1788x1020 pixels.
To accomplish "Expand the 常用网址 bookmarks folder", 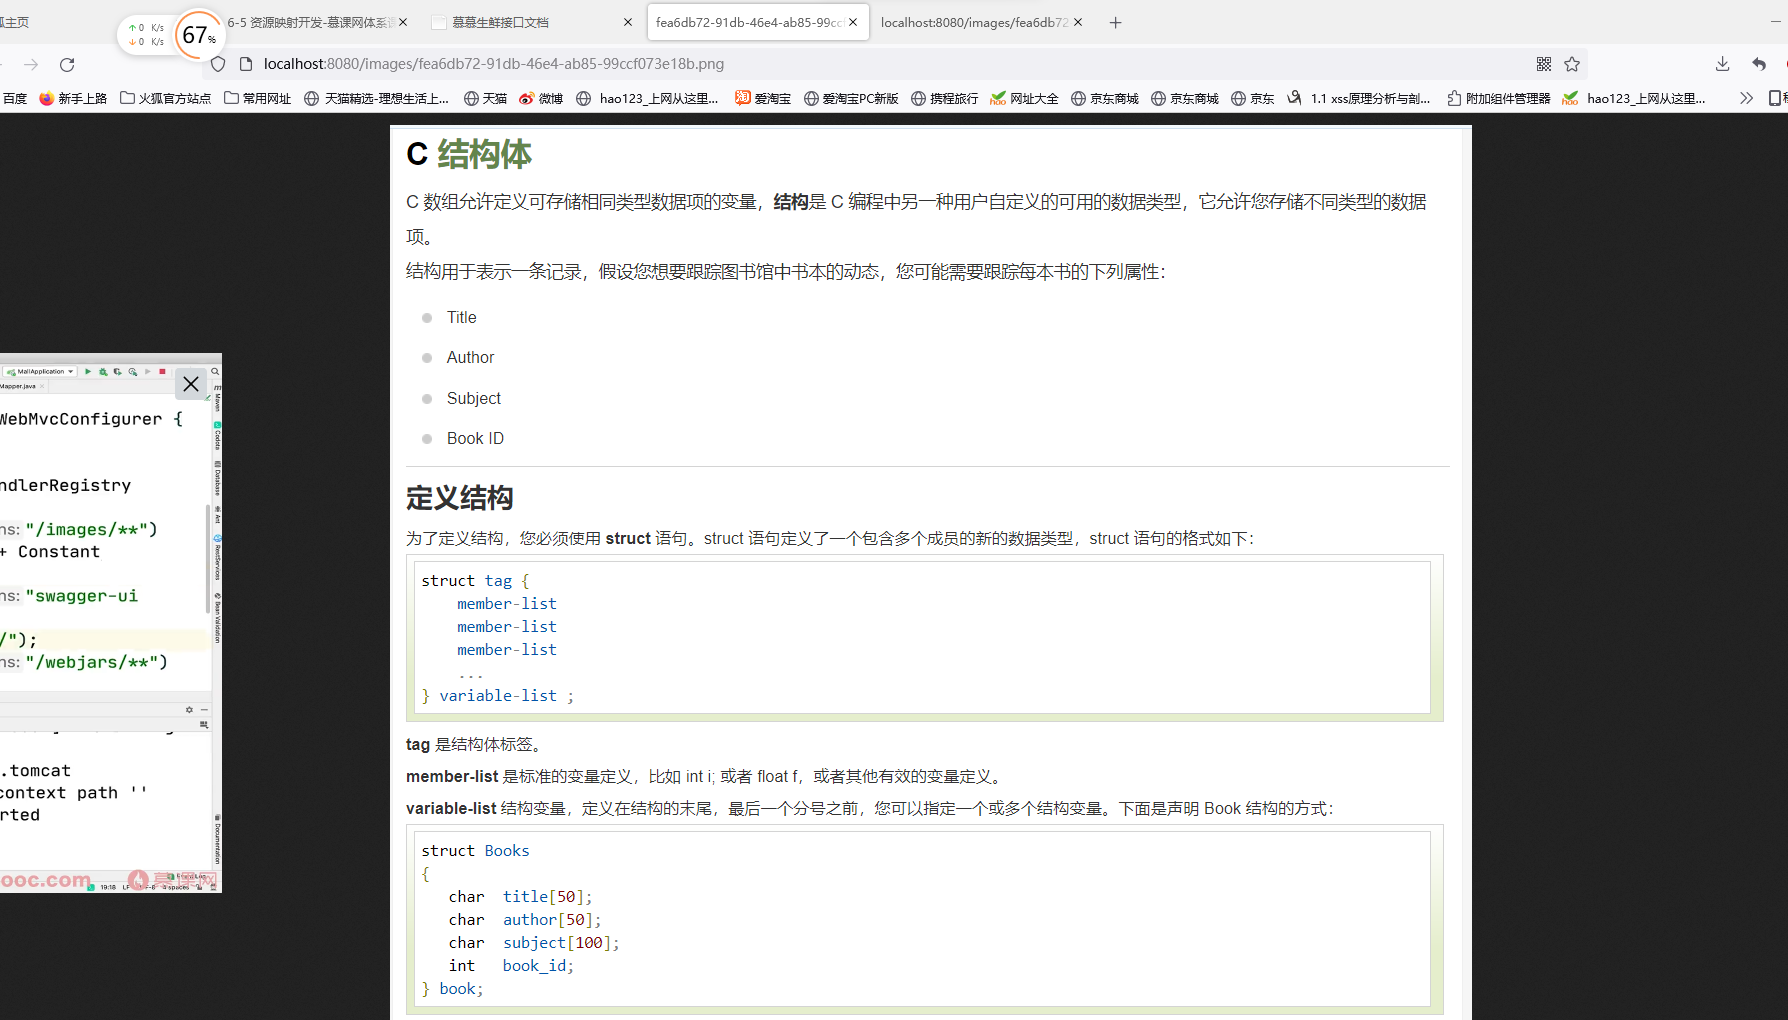I will click(258, 98).
